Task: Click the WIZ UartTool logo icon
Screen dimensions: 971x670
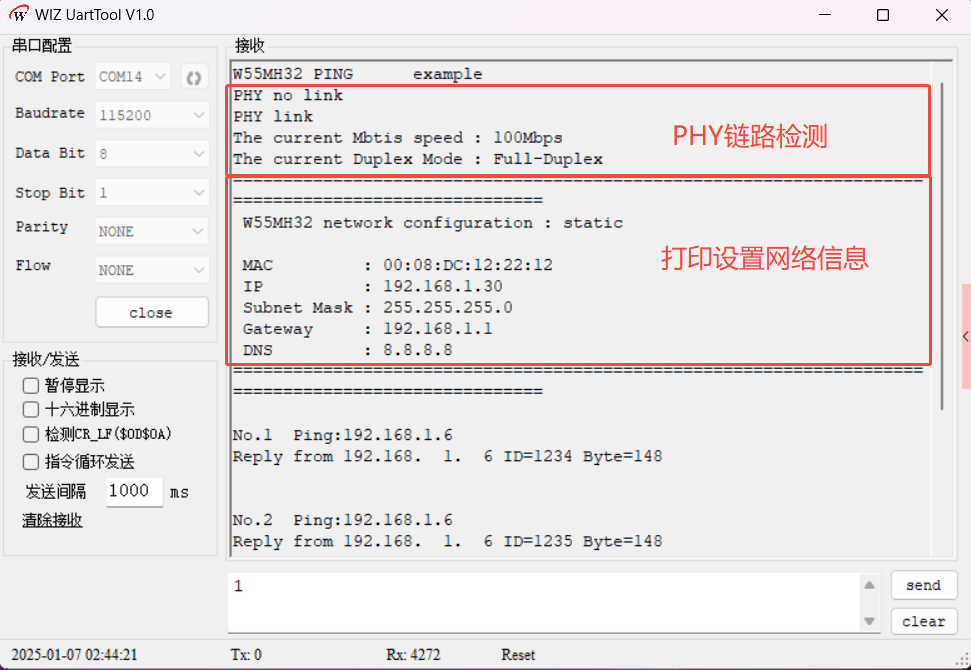Action: (18, 15)
